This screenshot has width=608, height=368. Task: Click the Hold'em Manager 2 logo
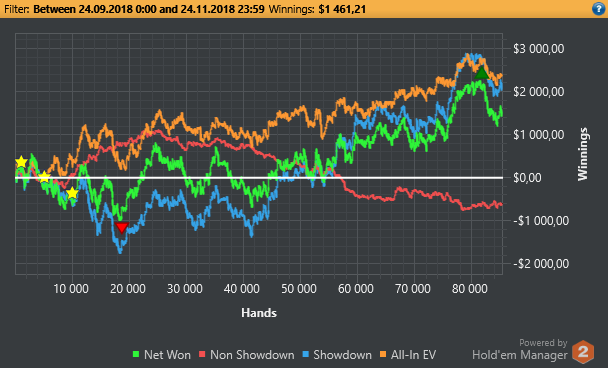tap(583, 351)
